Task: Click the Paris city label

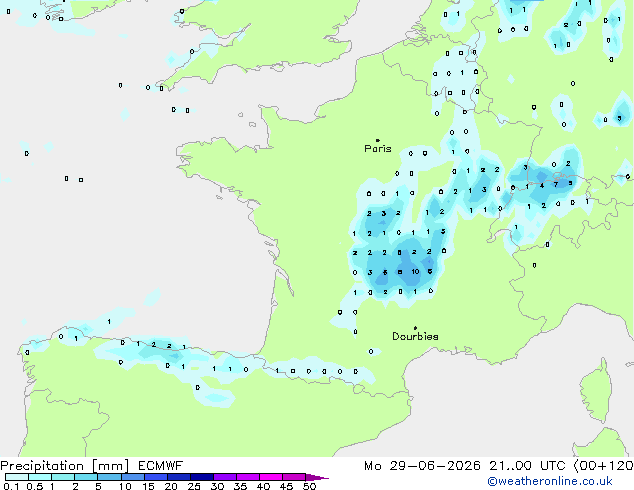Action: coord(378,149)
